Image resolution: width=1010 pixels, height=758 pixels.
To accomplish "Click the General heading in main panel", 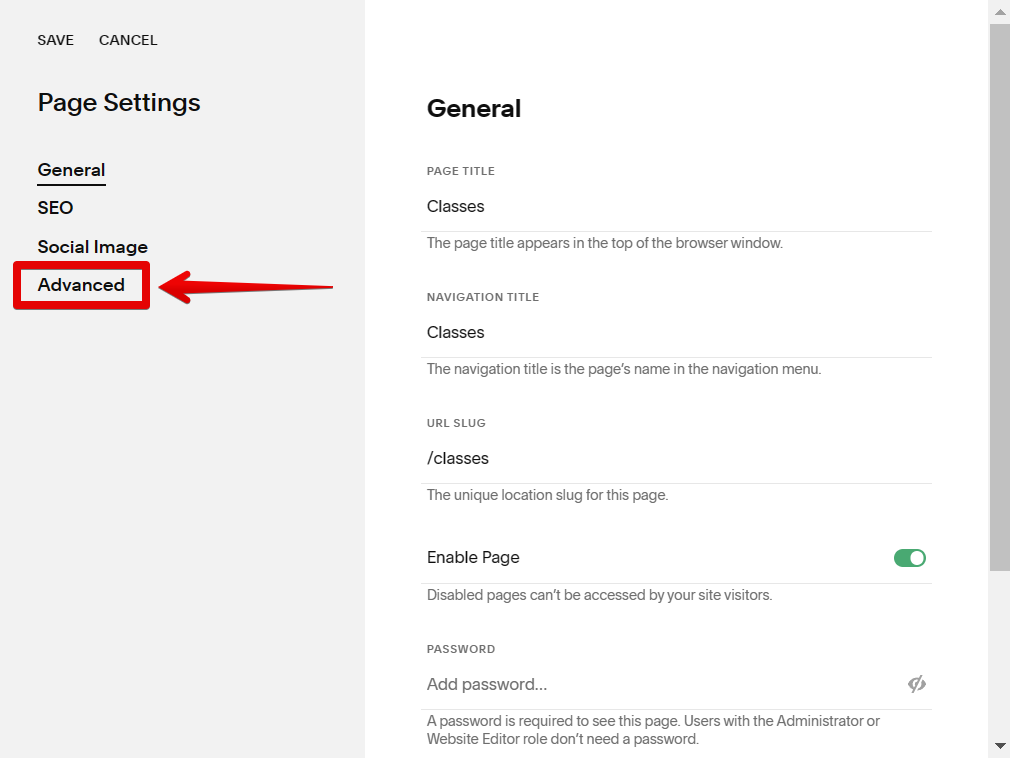I will tap(474, 109).
